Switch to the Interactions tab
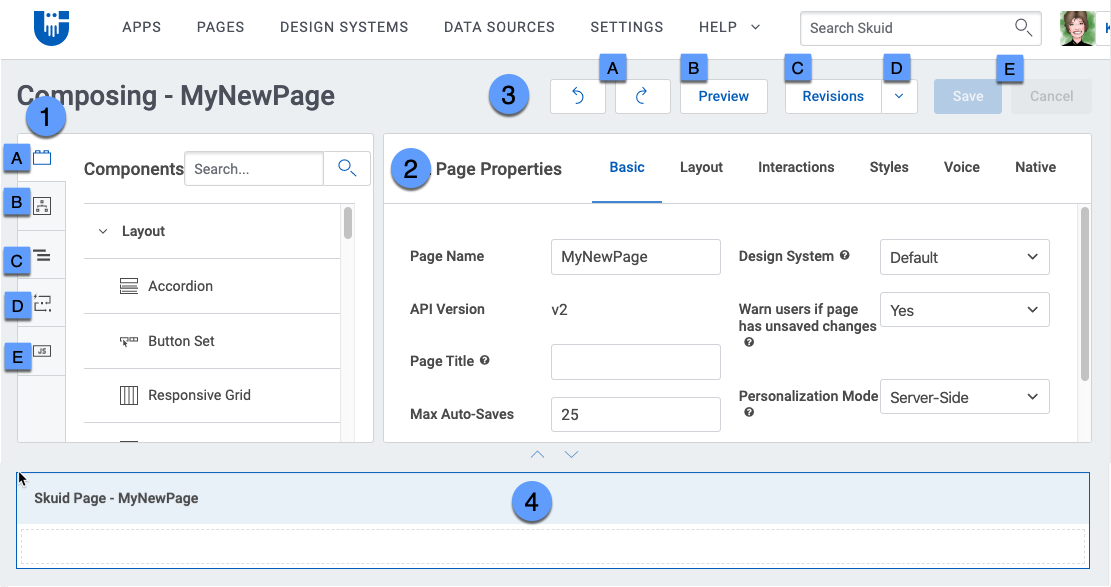The image size is (1111, 587). coord(796,167)
